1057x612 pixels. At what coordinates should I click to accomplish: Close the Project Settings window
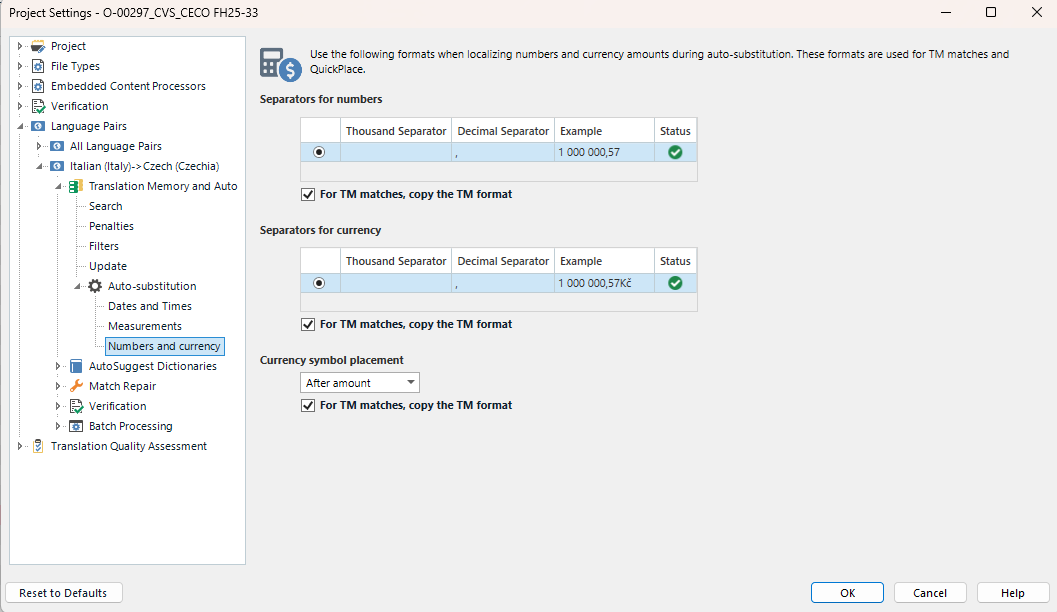click(1037, 12)
